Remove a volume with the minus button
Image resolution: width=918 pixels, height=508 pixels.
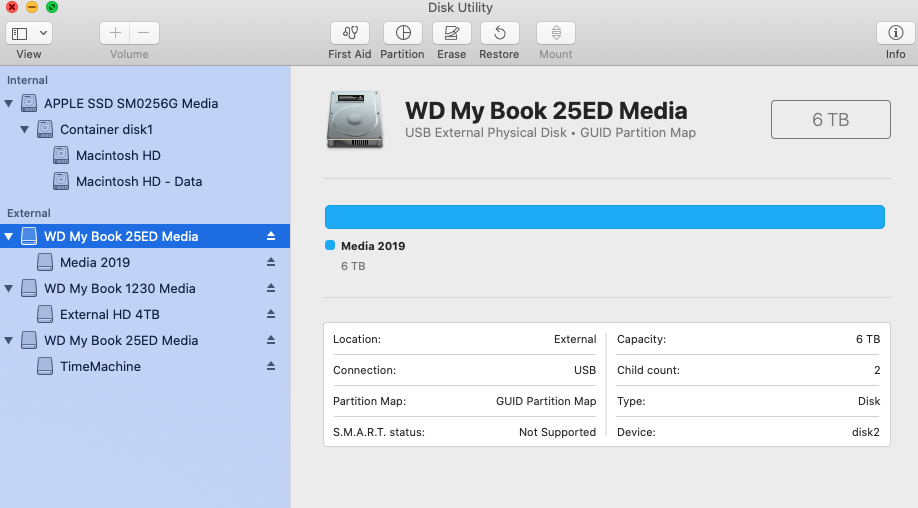[x=144, y=33]
